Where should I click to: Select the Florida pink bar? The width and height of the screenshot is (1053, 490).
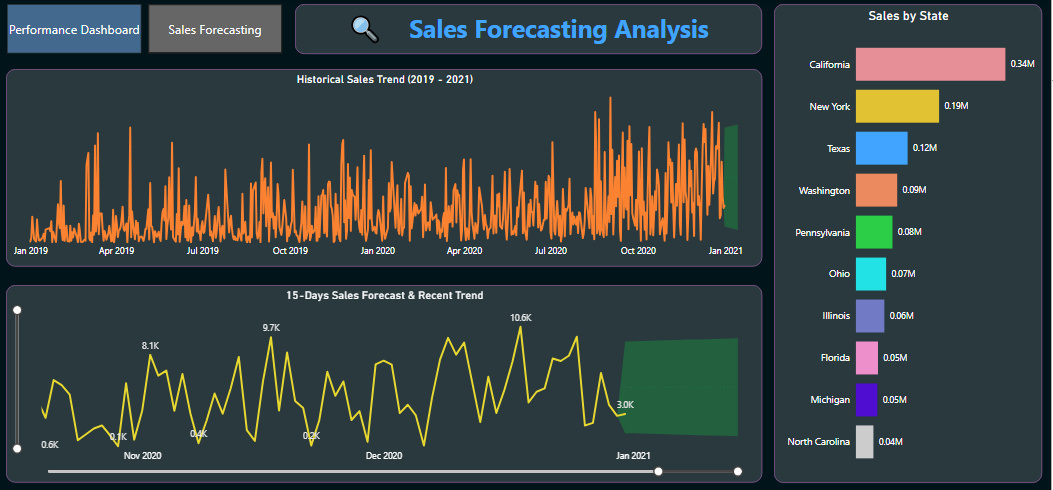tap(867, 358)
